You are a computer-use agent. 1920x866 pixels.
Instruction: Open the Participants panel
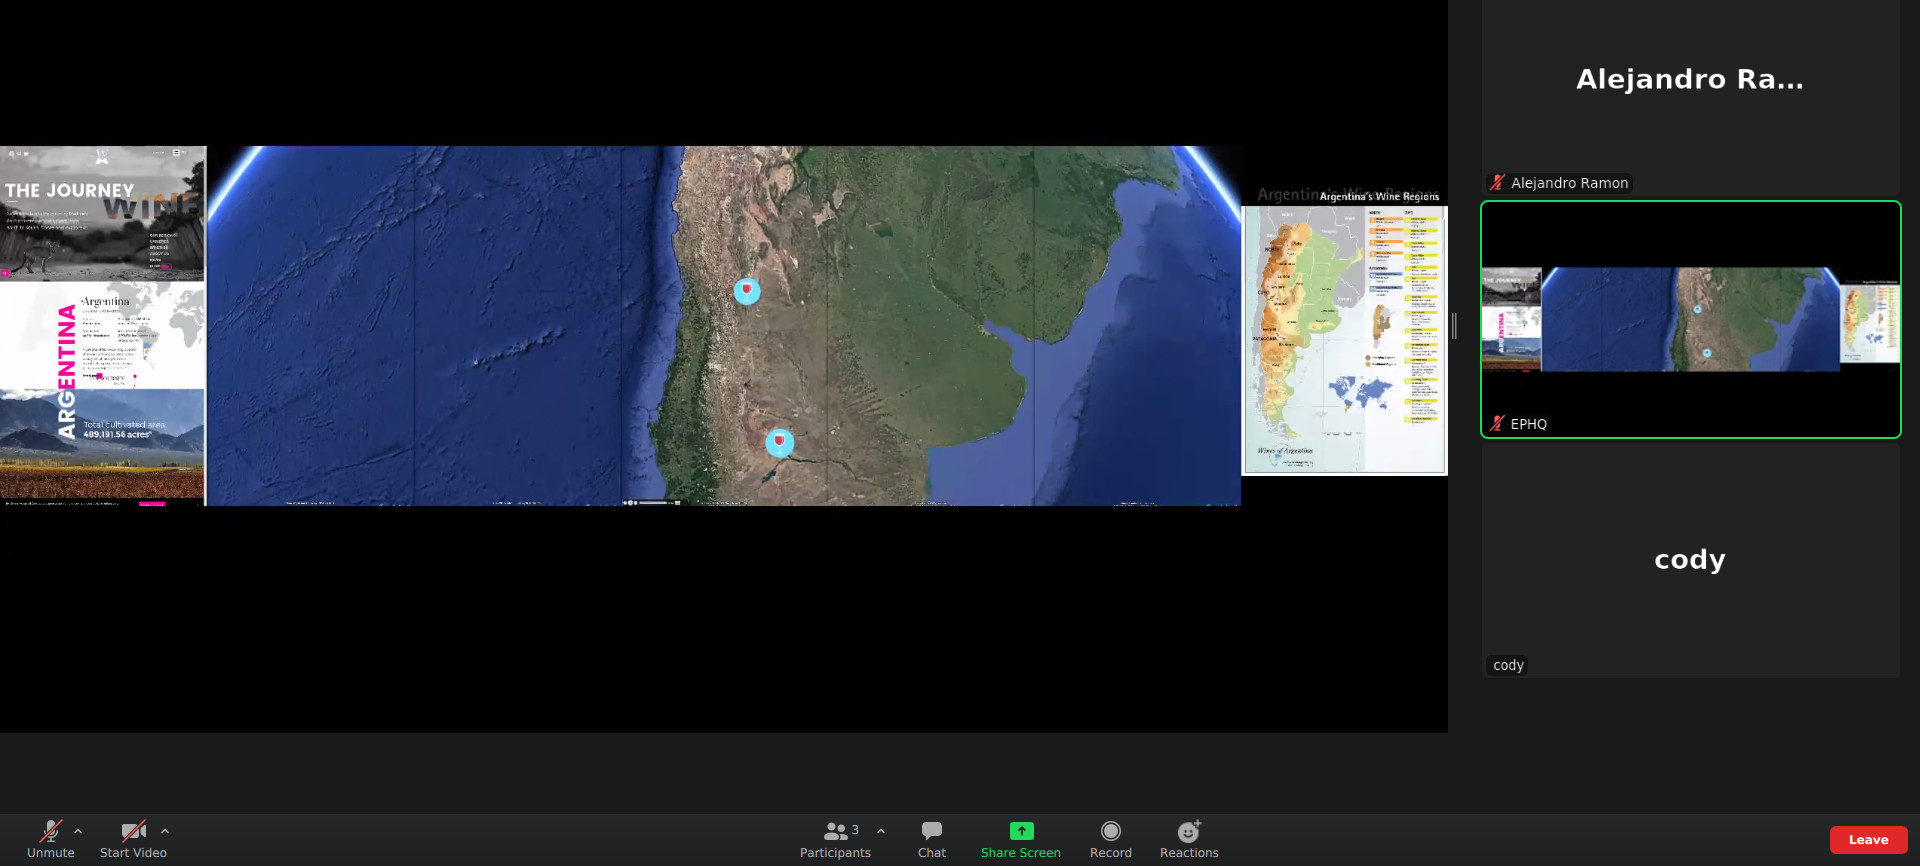(x=835, y=839)
